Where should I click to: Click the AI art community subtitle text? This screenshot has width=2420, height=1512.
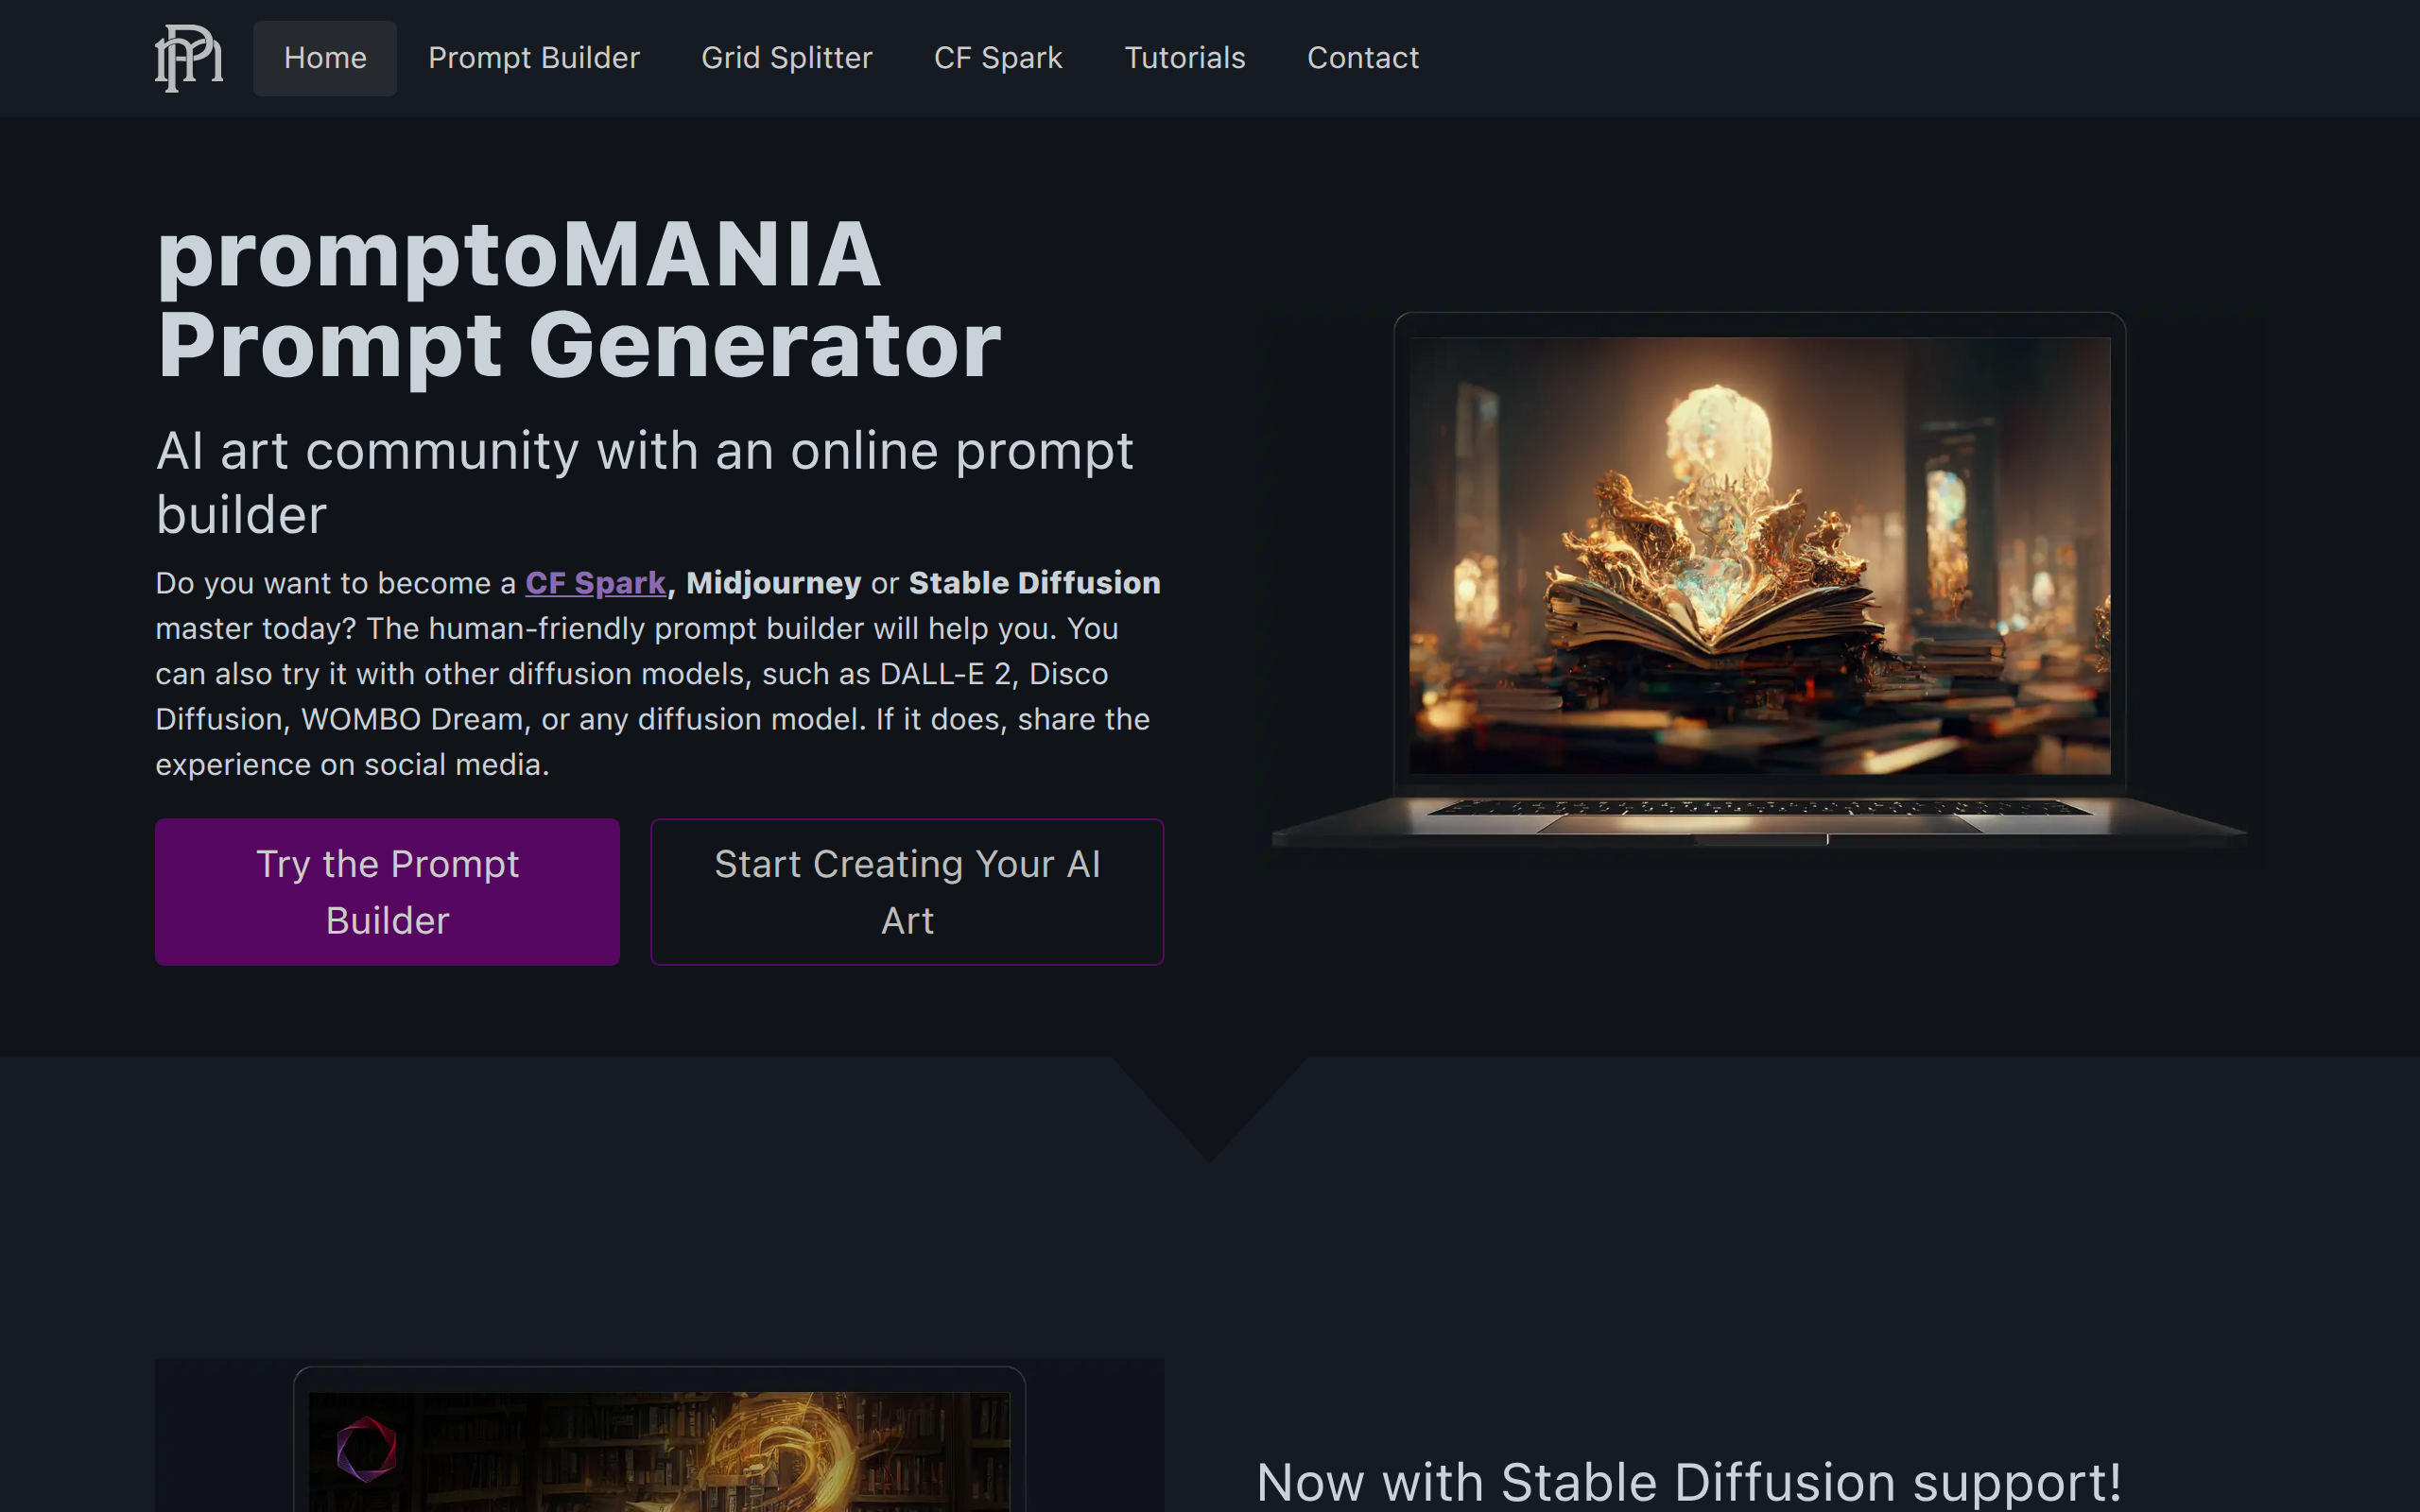click(645, 482)
